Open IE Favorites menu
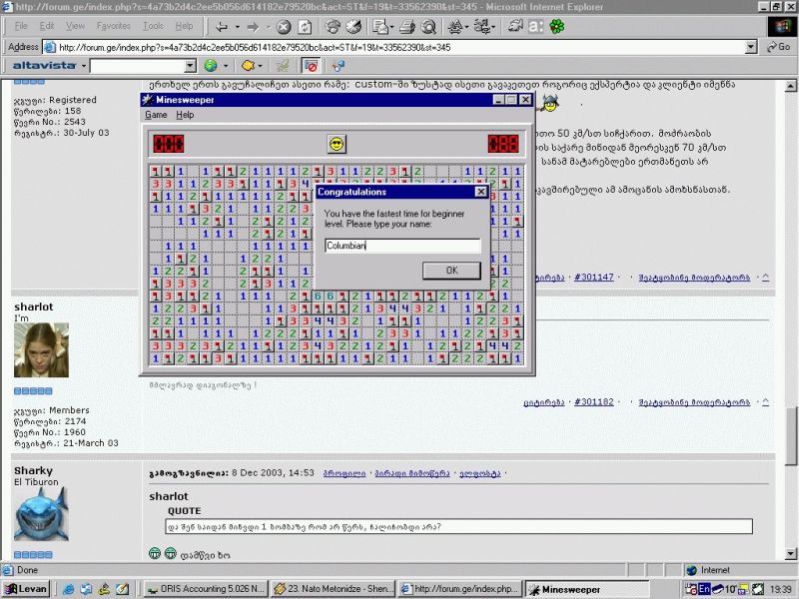The image size is (799, 599). 113,25
